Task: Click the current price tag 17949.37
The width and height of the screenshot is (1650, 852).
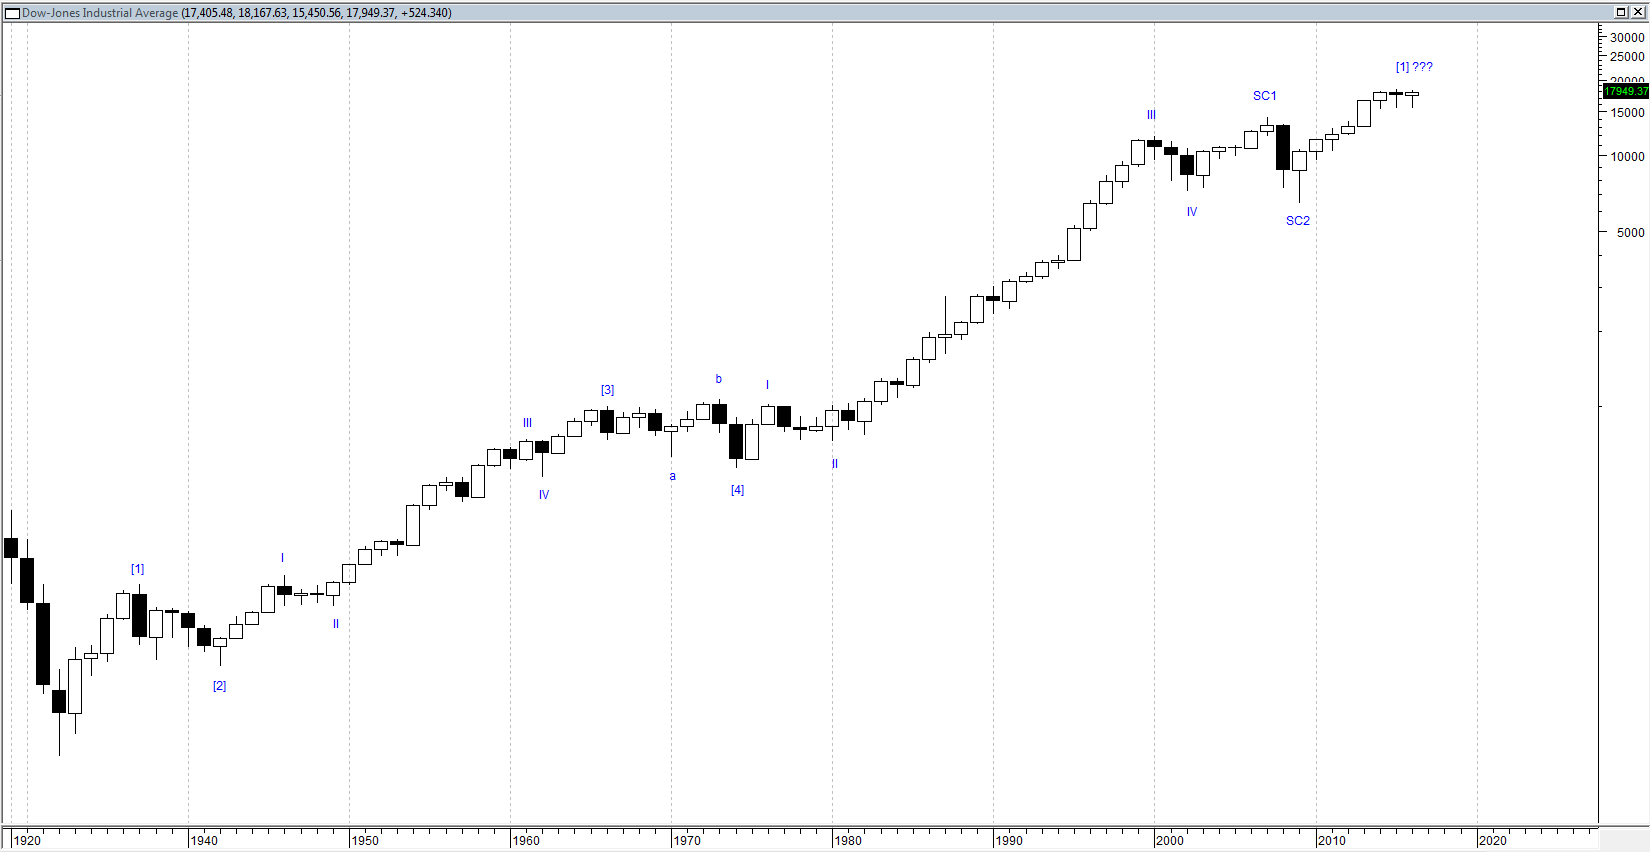Action: tap(1625, 91)
